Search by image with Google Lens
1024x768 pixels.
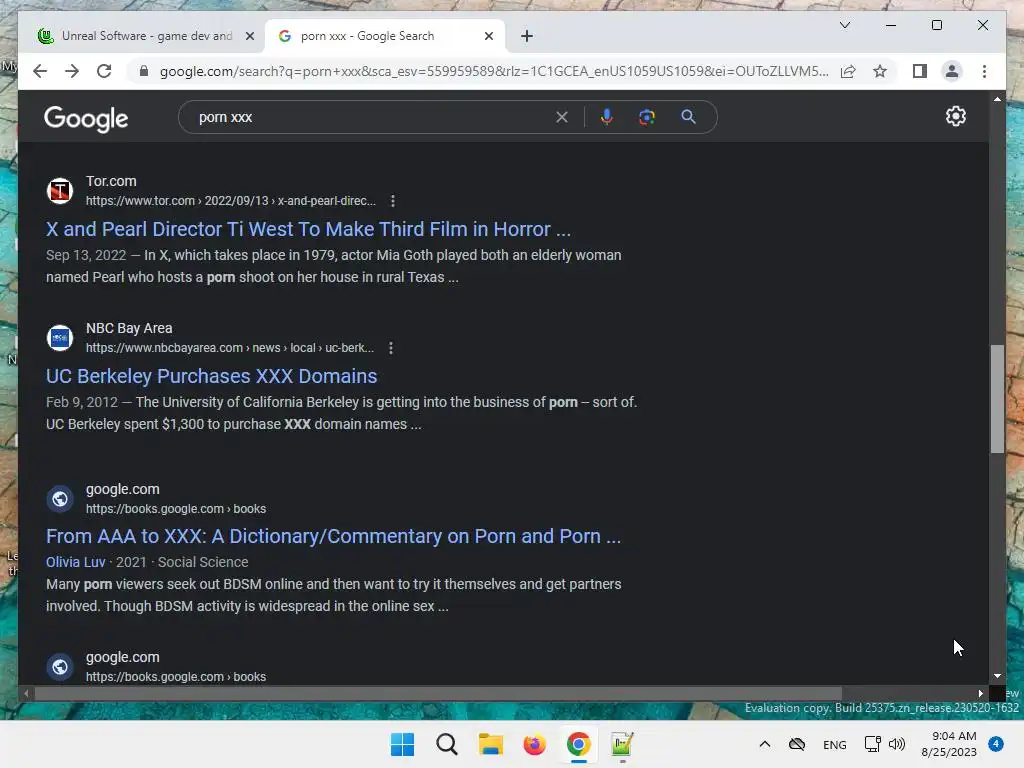click(647, 117)
